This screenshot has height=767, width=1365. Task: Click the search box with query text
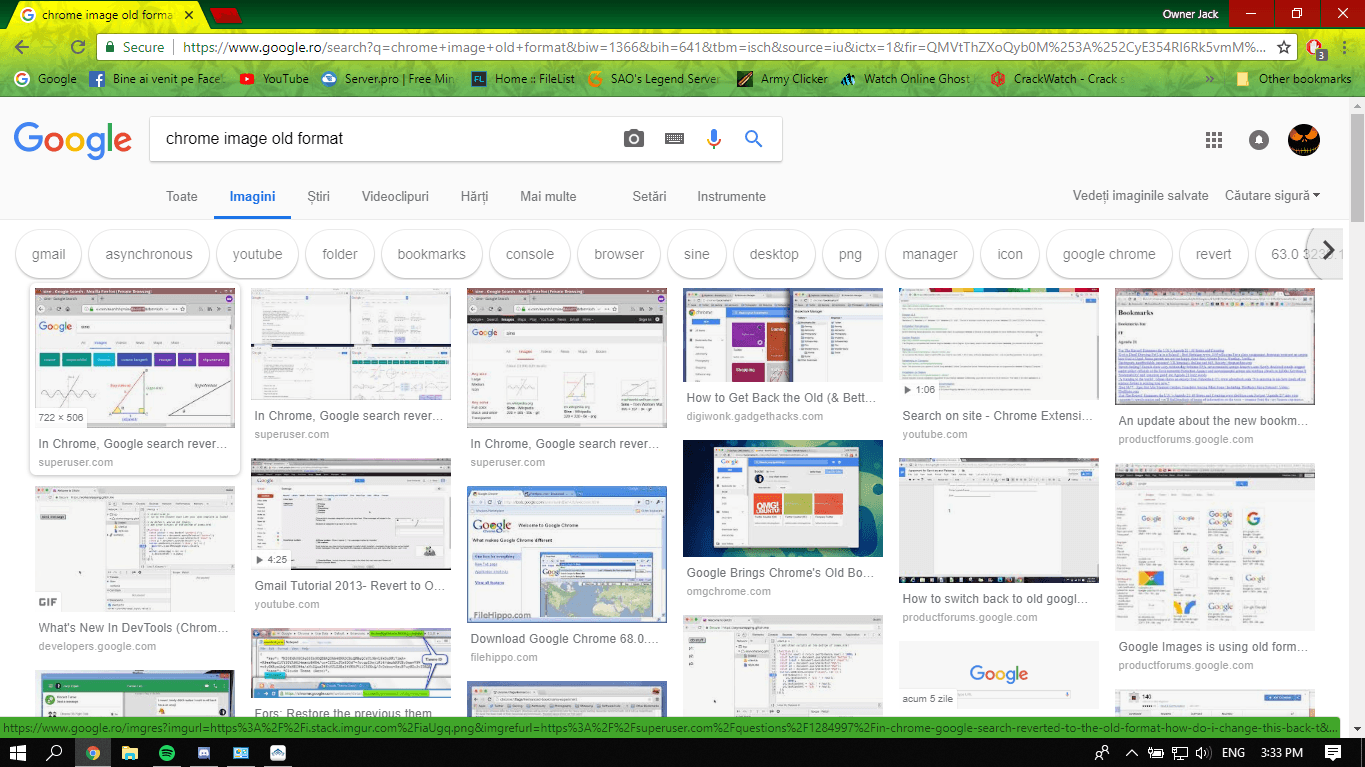coord(380,139)
